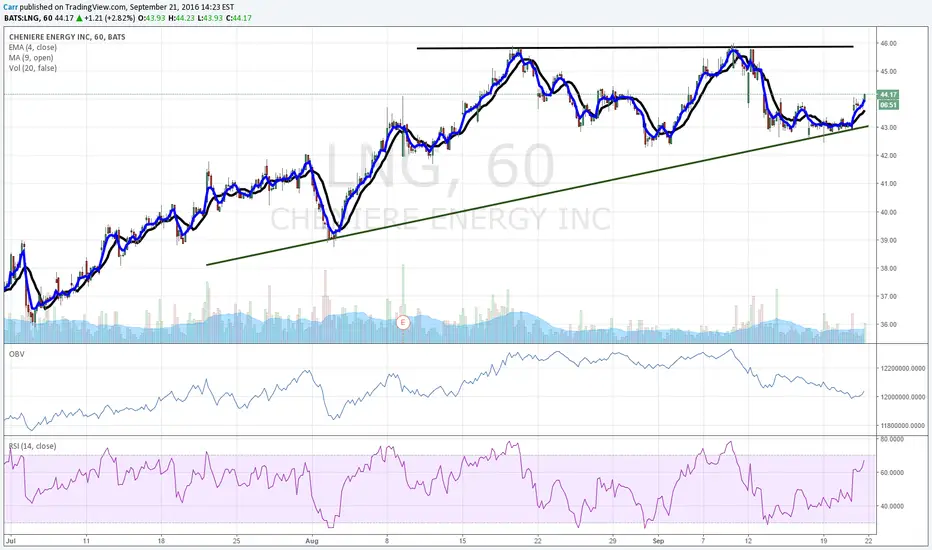This screenshot has width=932, height=550.
Task: Click the '37.00' price axis label
Action: click(889, 296)
